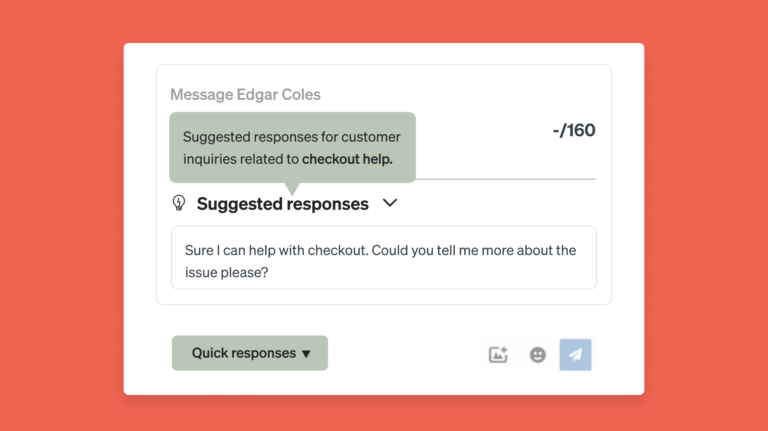This screenshot has height=431, width=768.
Task: Open the emoji picker smiley icon
Action: pyautogui.click(x=537, y=355)
